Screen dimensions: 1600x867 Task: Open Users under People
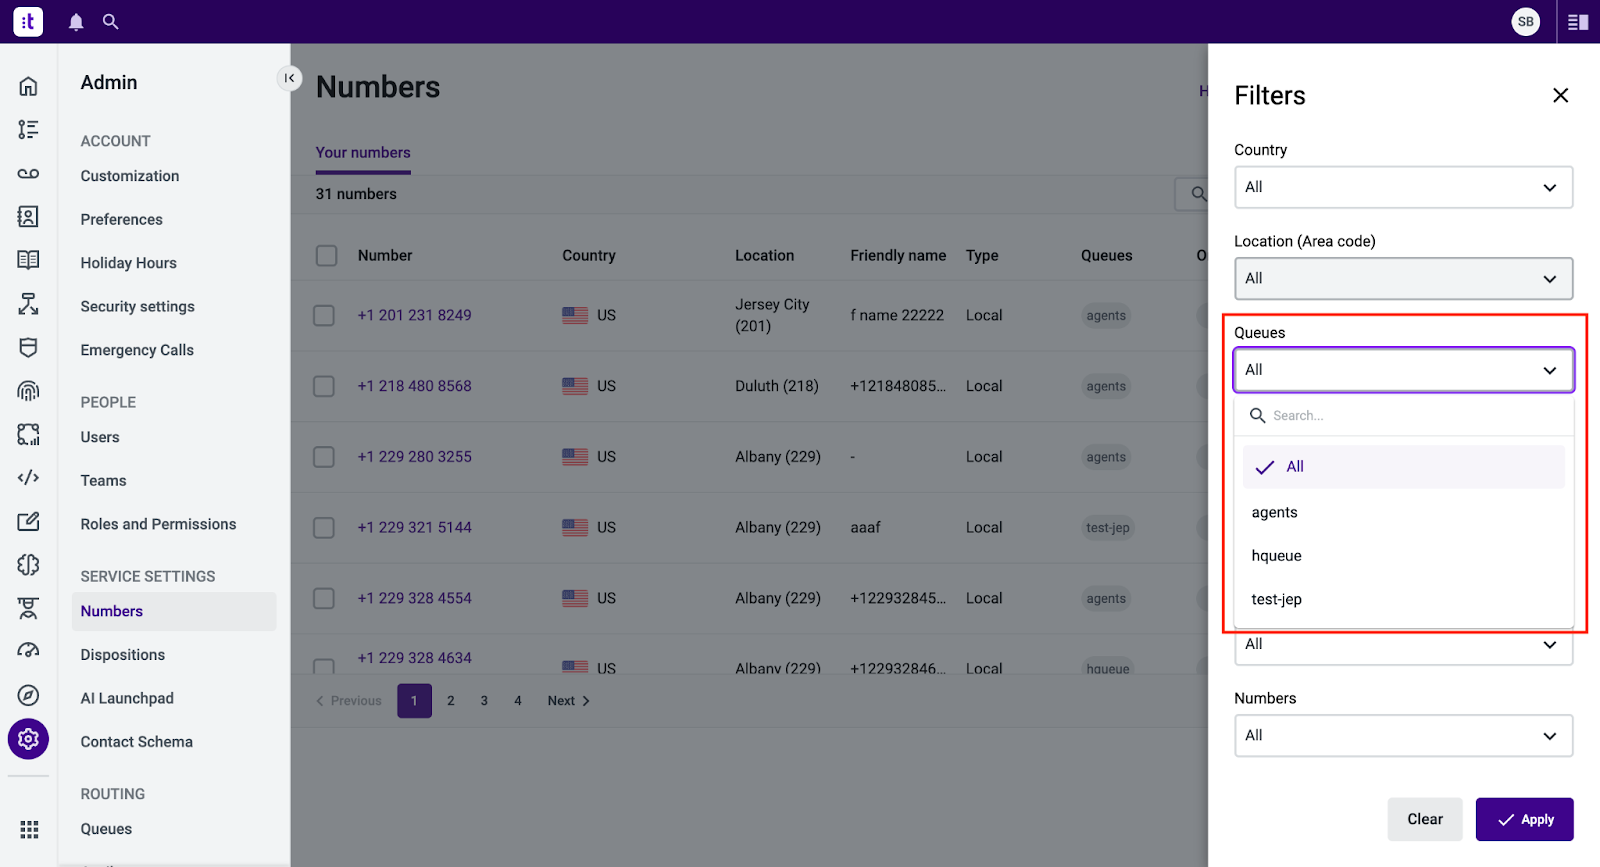pos(100,437)
